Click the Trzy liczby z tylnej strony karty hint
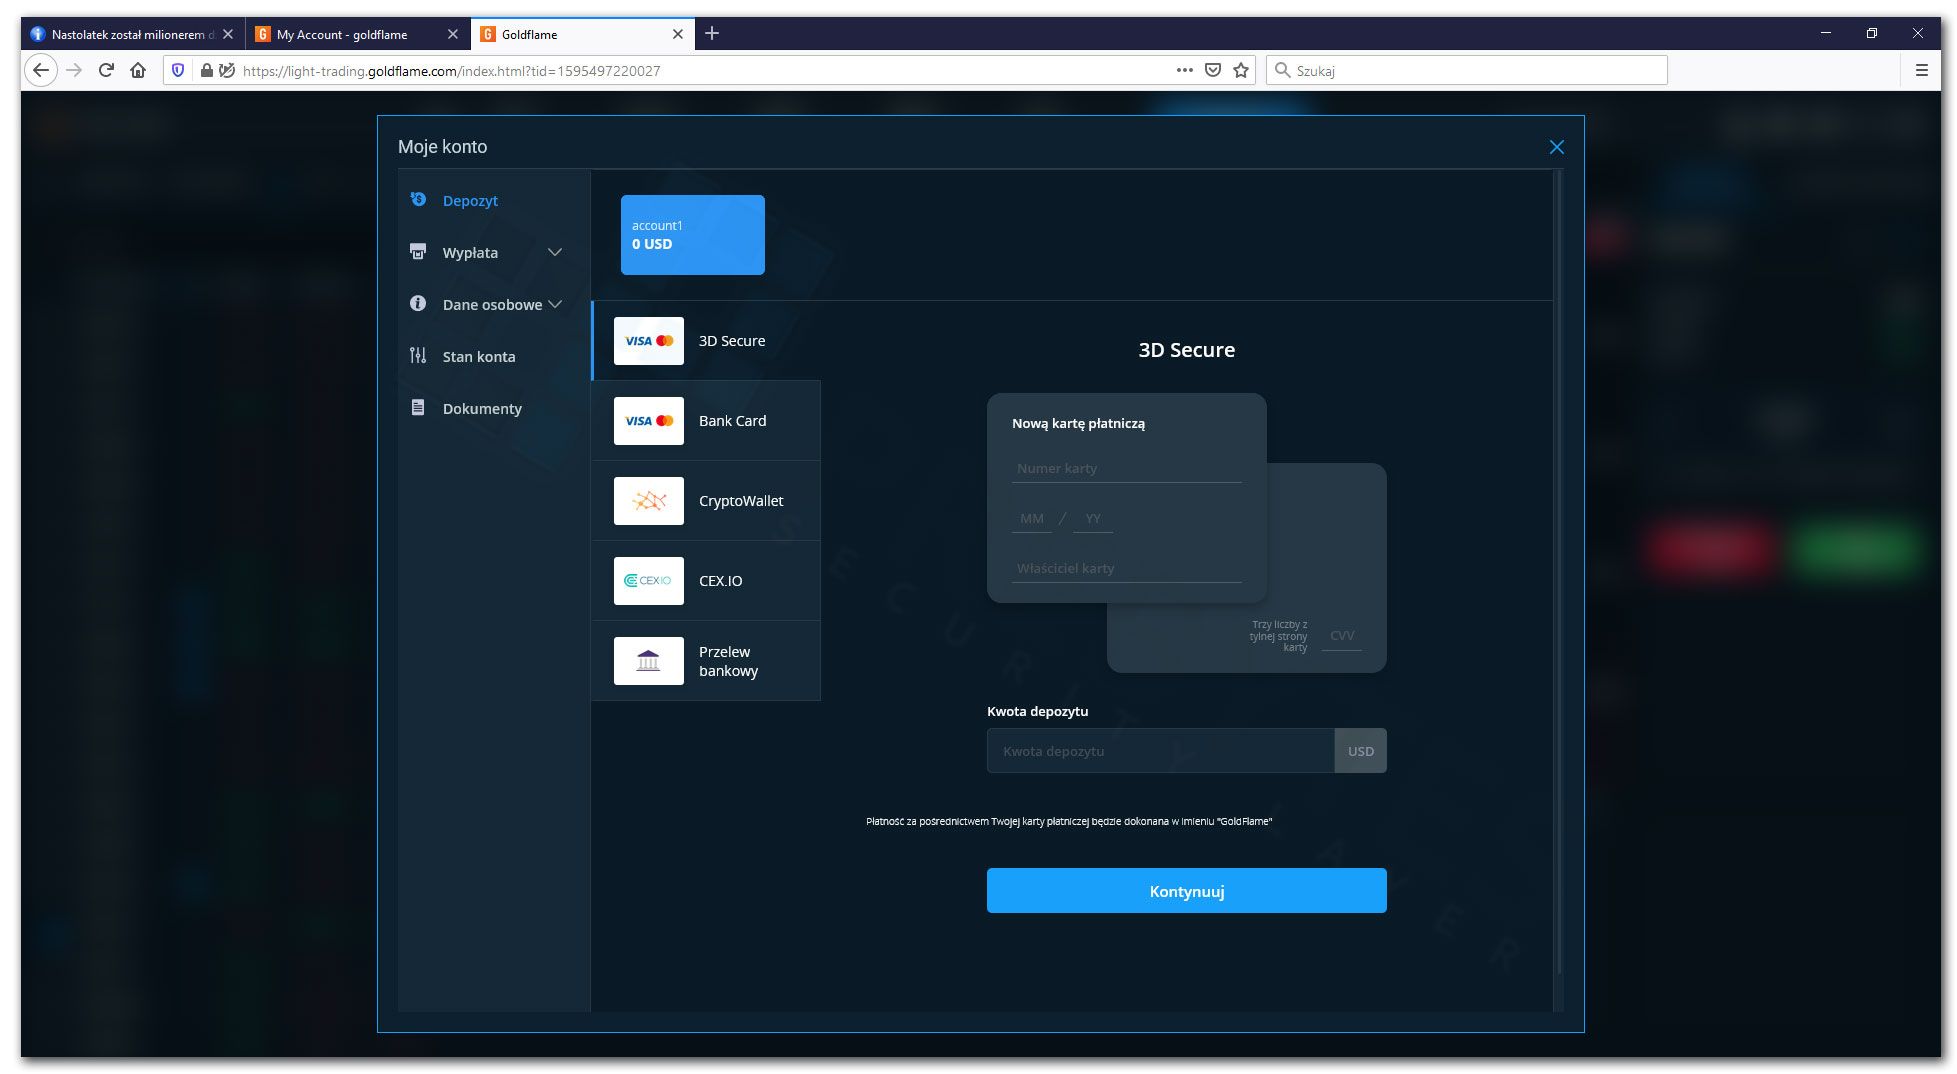Screen dimensions: 1957x1074 (x=1278, y=636)
